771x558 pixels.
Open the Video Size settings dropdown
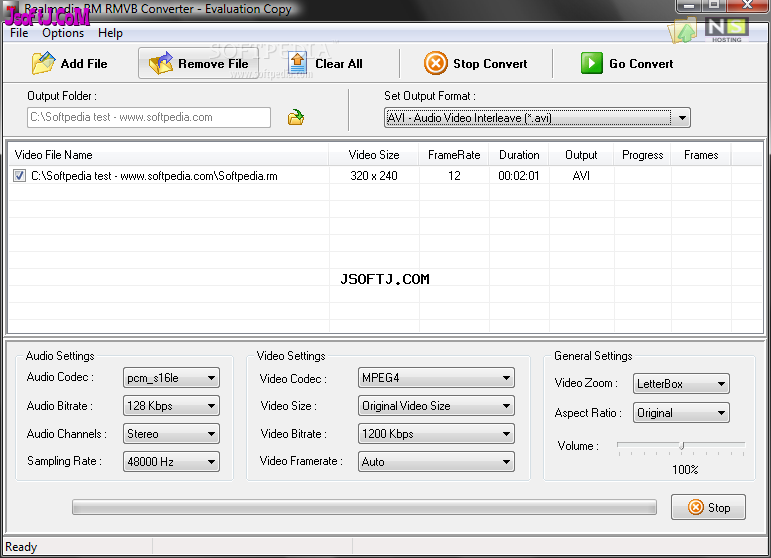pyautogui.click(x=436, y=406)
